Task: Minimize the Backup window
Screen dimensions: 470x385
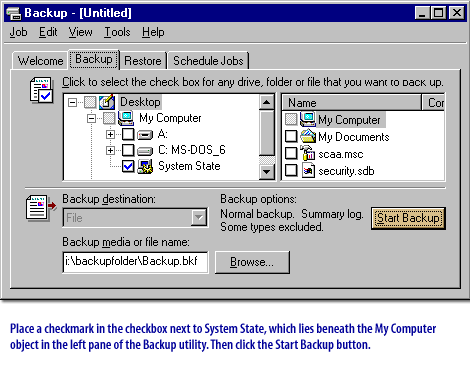Action: pyautogui.click(x=422, y=13)
